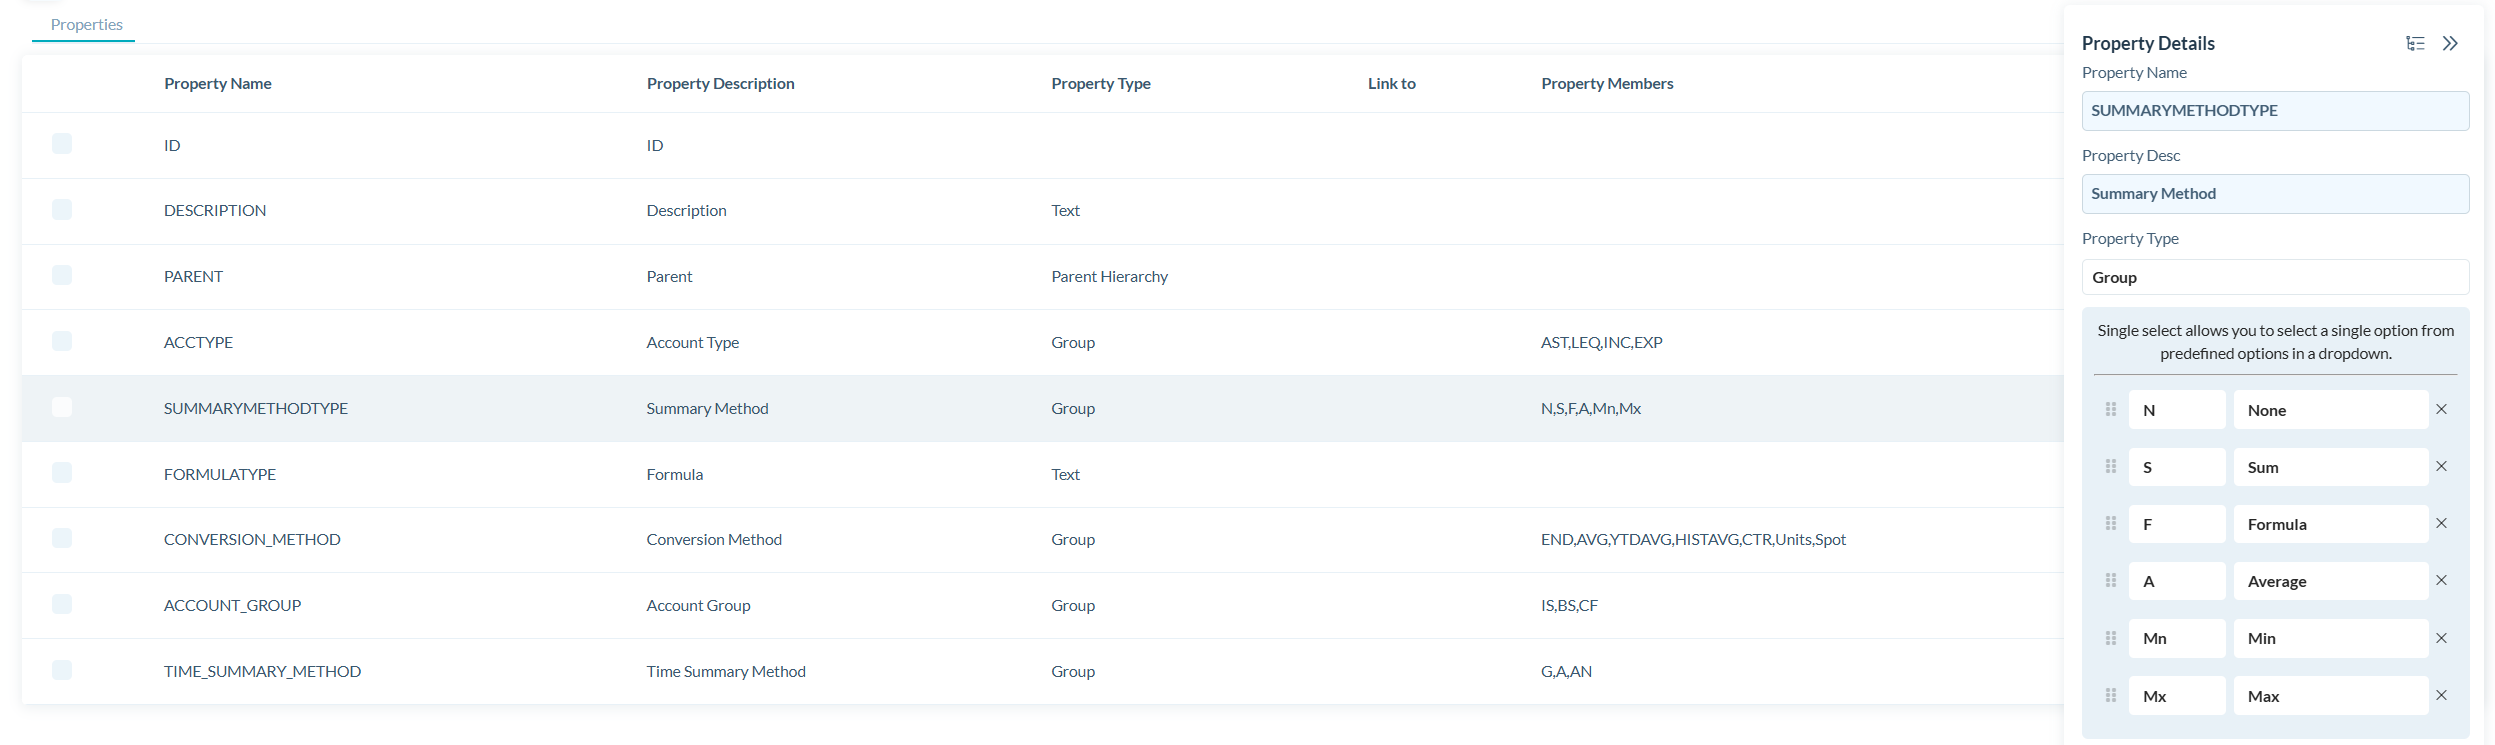Screen dimensions: 2495x745
Task: Remove the Formula option with its X icon
Action: tap(2441, 523)
